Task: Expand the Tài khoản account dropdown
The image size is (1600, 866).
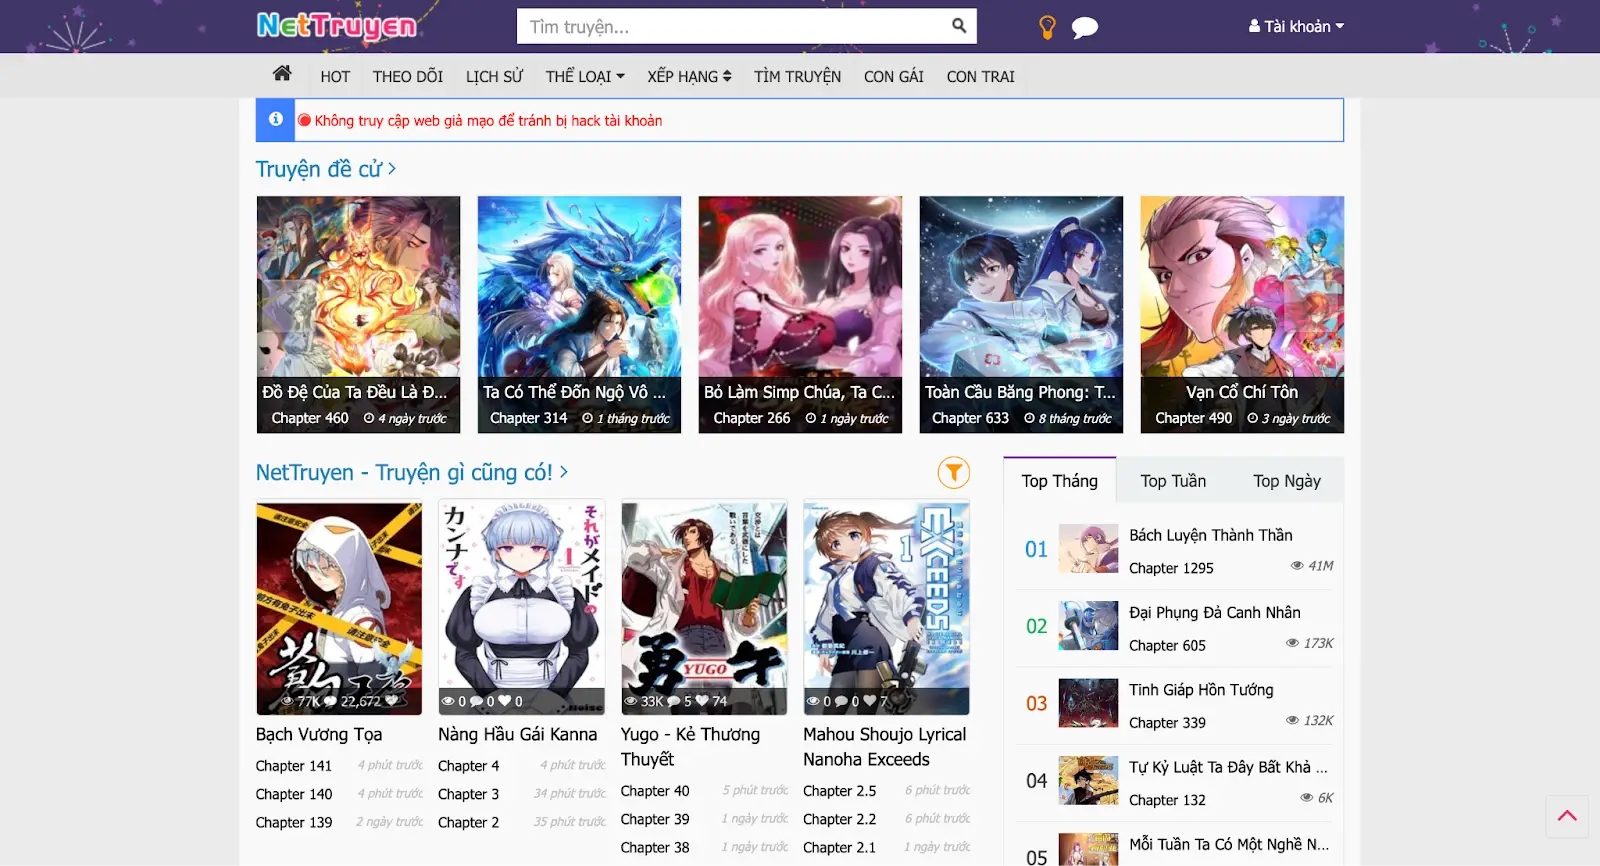Action: (x=1296, y=27)
